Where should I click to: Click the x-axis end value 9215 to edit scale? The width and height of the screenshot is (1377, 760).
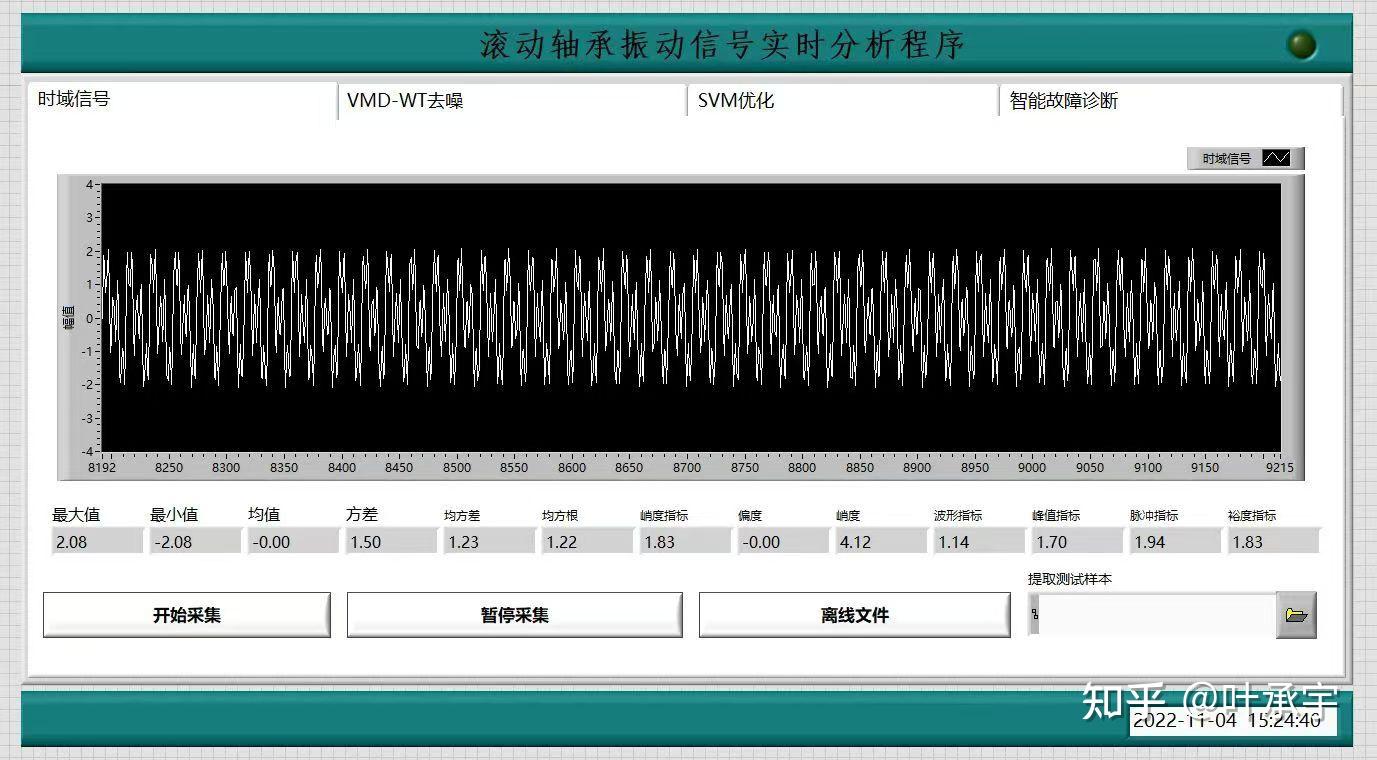pos(1278,467)
